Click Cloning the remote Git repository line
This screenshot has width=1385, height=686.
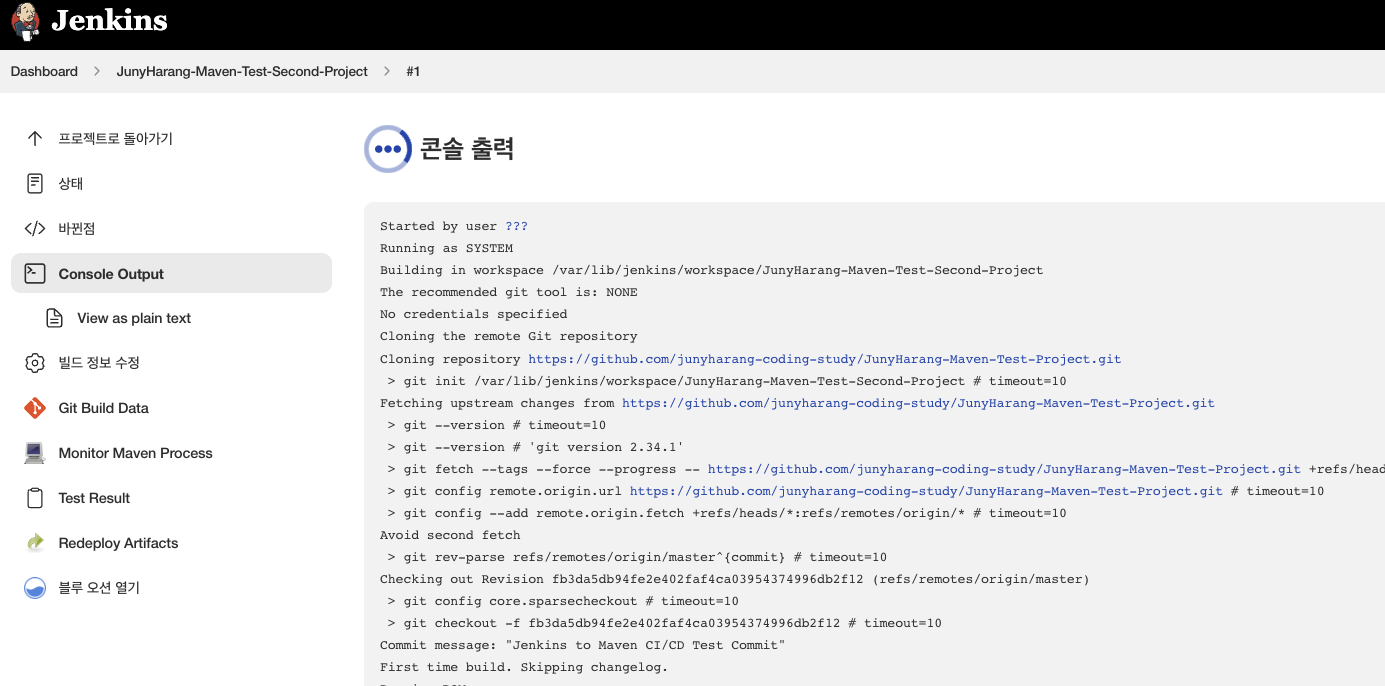(508, 336)
